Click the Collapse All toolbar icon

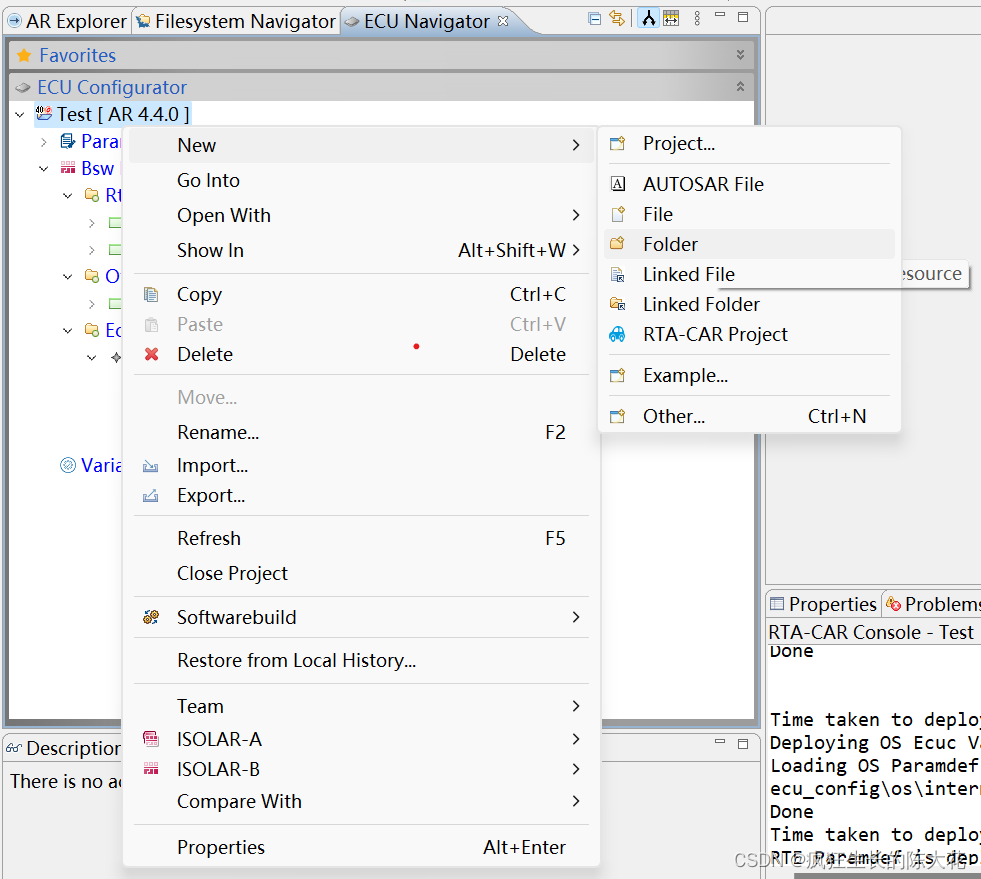pos(593,17)
